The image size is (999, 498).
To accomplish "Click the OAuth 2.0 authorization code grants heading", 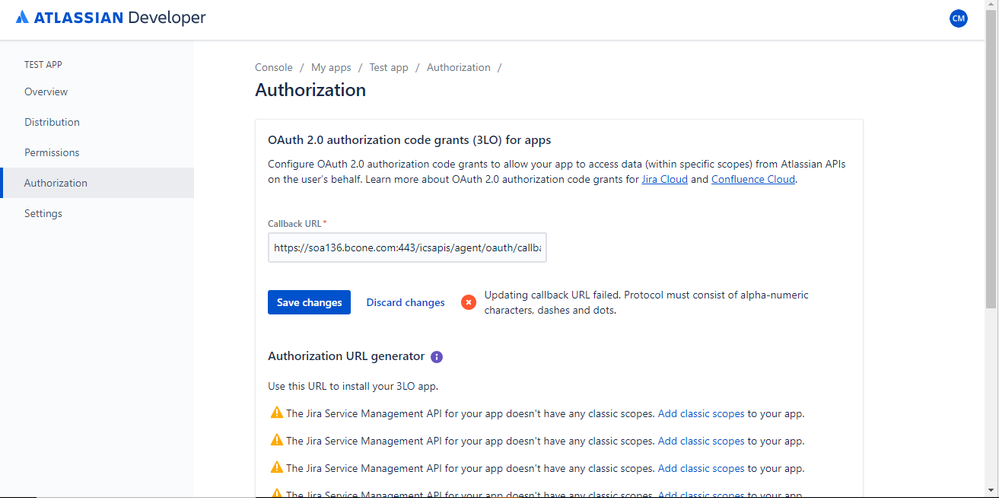I will [410, 140].
